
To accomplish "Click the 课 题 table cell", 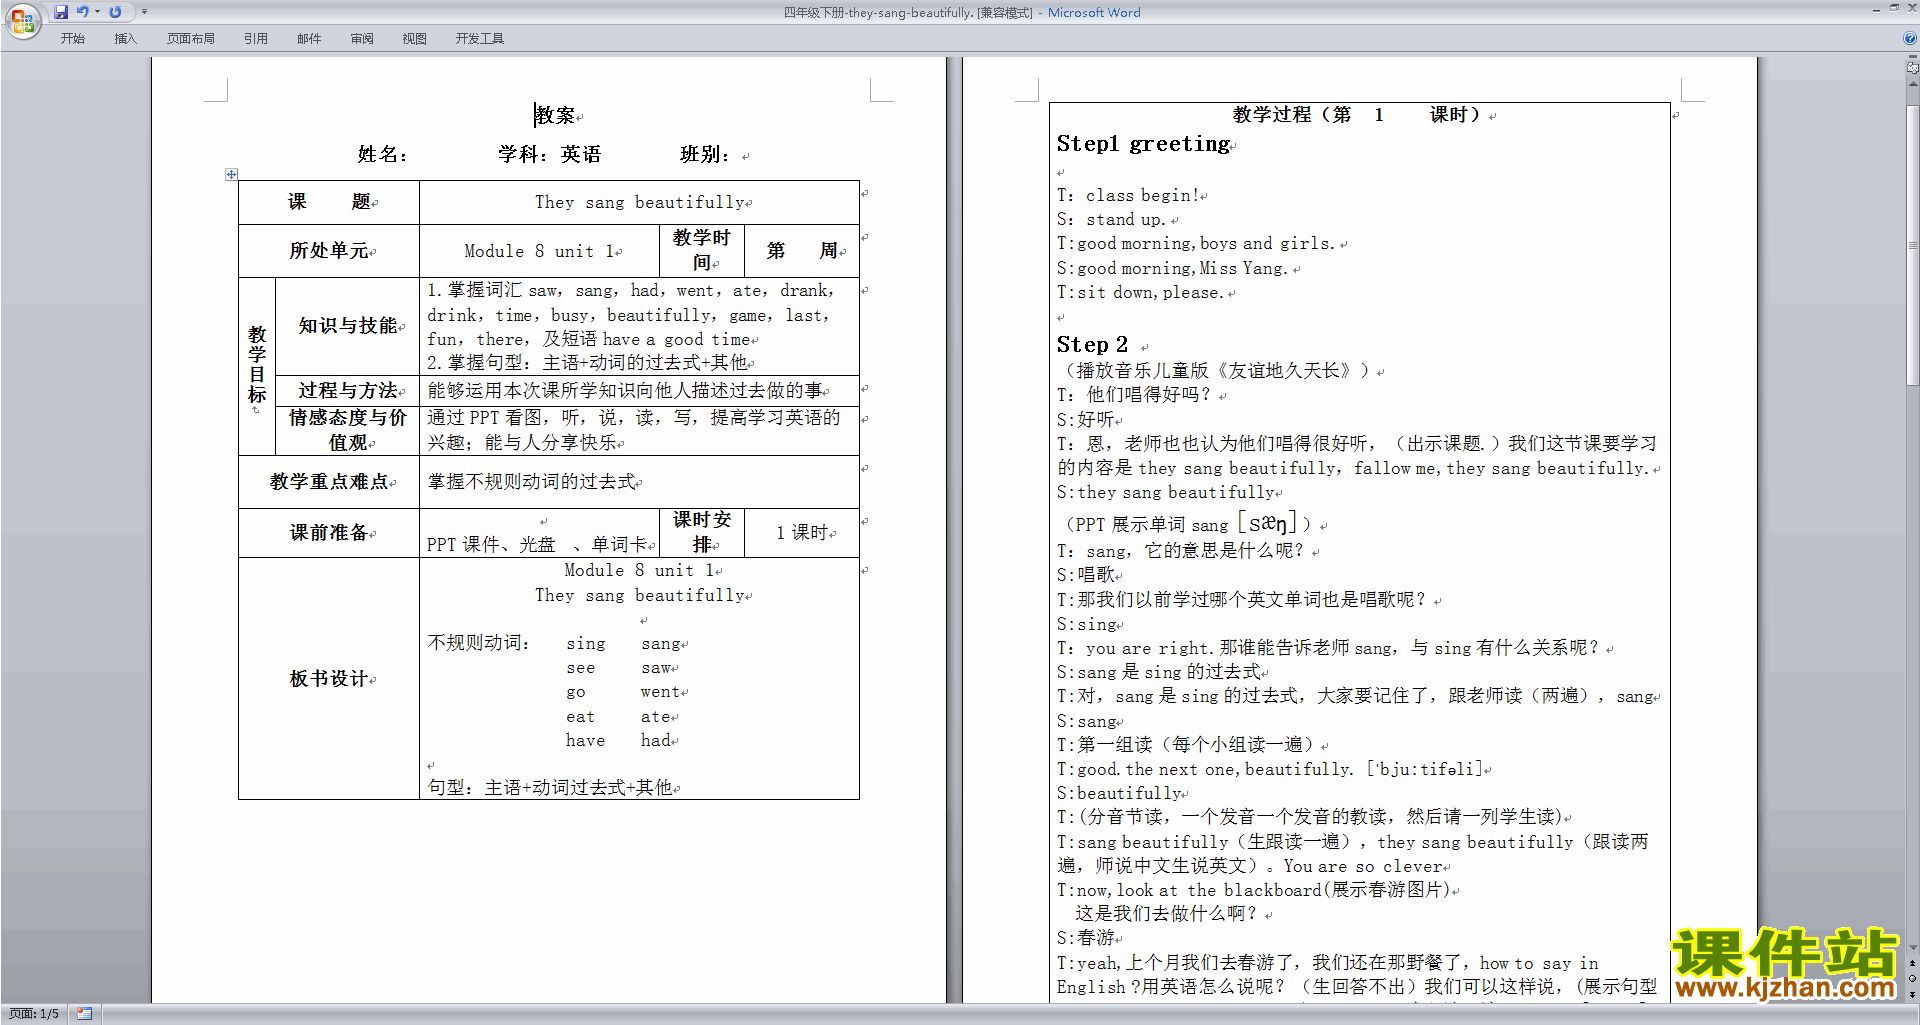I will pos(329,202).
